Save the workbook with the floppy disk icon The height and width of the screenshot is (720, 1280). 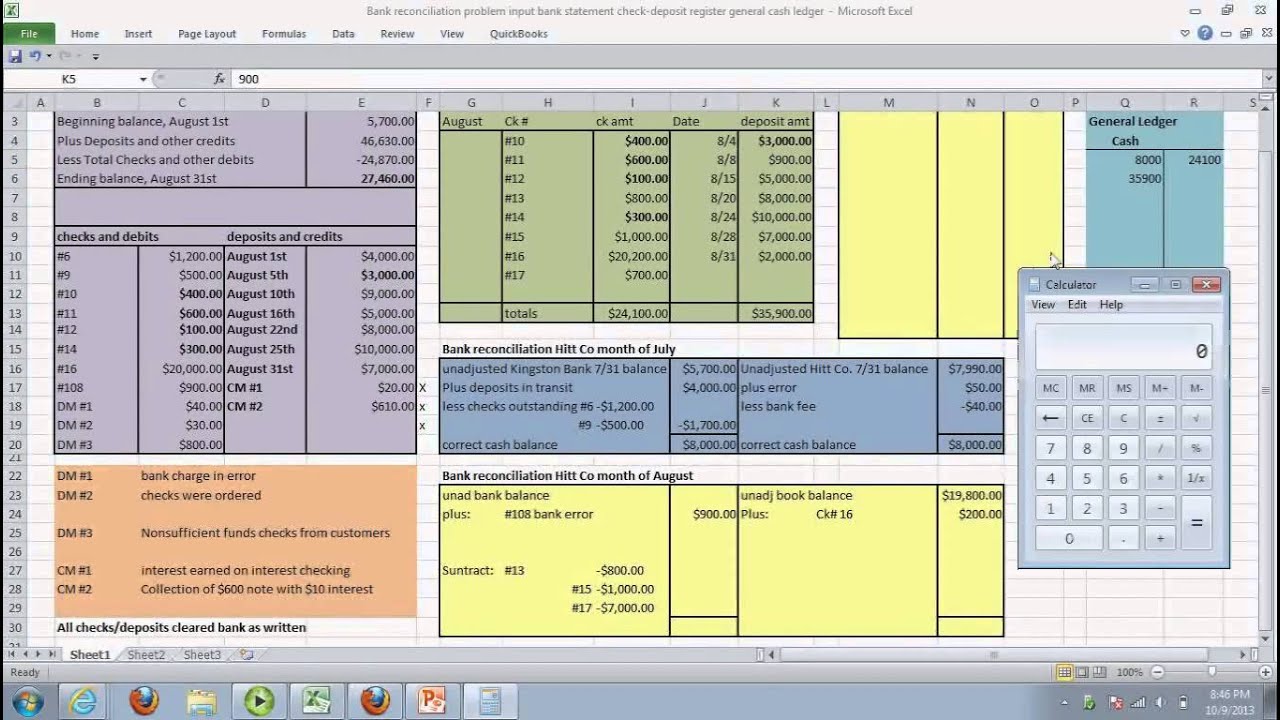click(15, 56)
